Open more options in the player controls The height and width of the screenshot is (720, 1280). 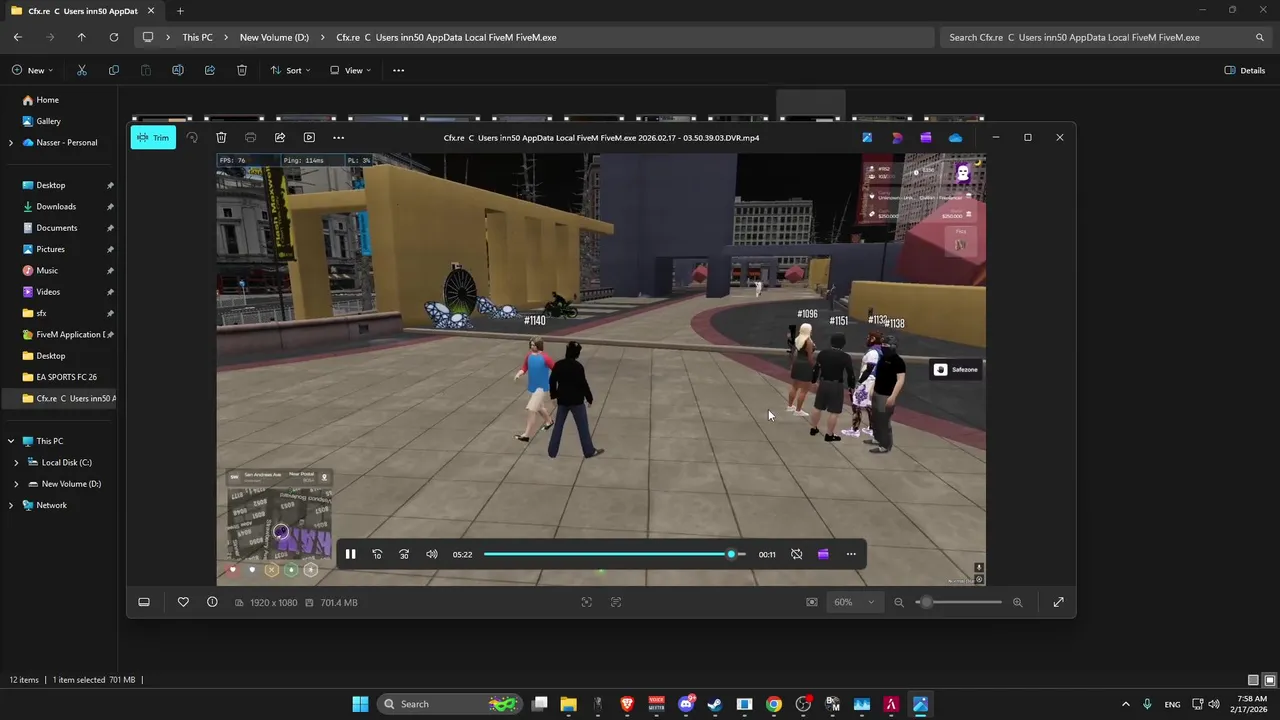coord(851,554)
